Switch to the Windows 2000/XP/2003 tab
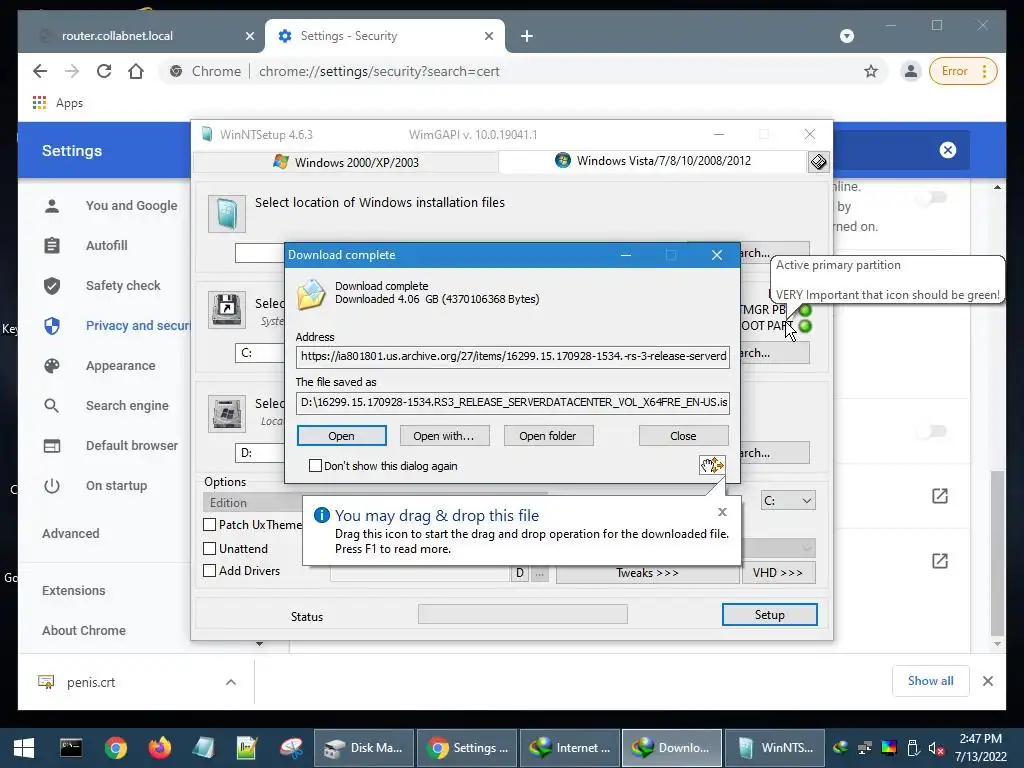 [346, 162]
